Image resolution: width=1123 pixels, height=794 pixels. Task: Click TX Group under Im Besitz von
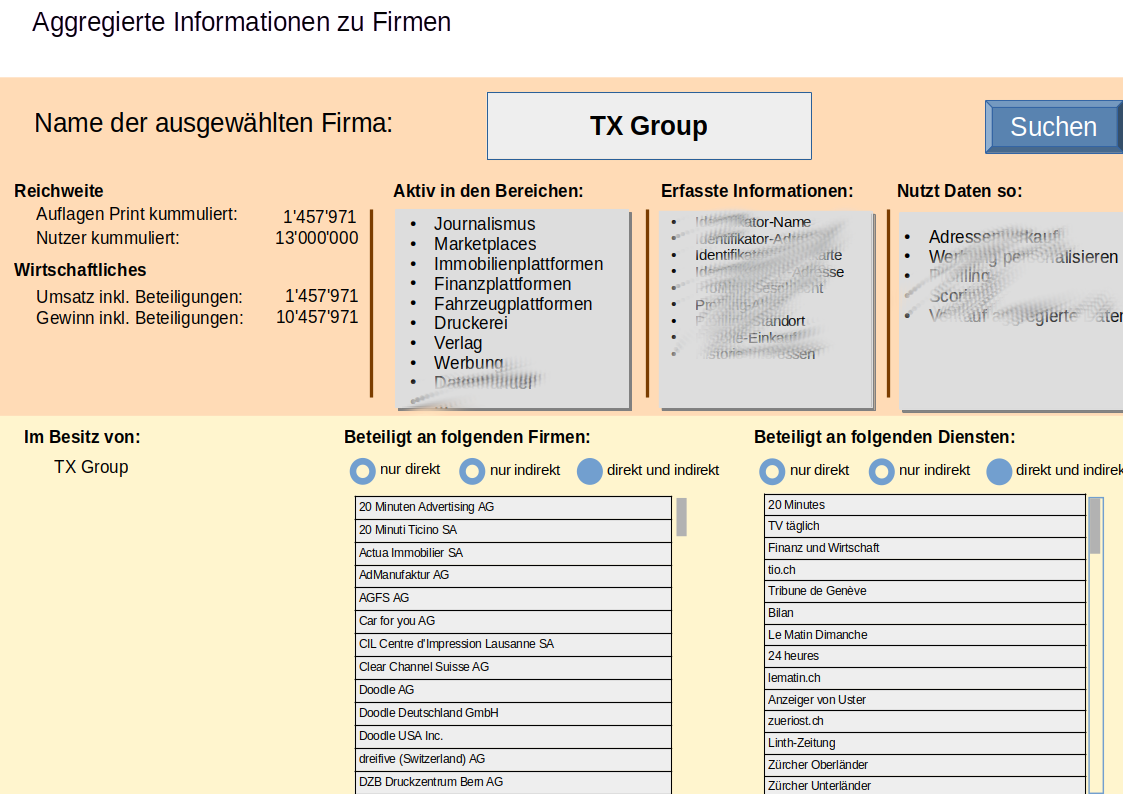click(91, 467)
